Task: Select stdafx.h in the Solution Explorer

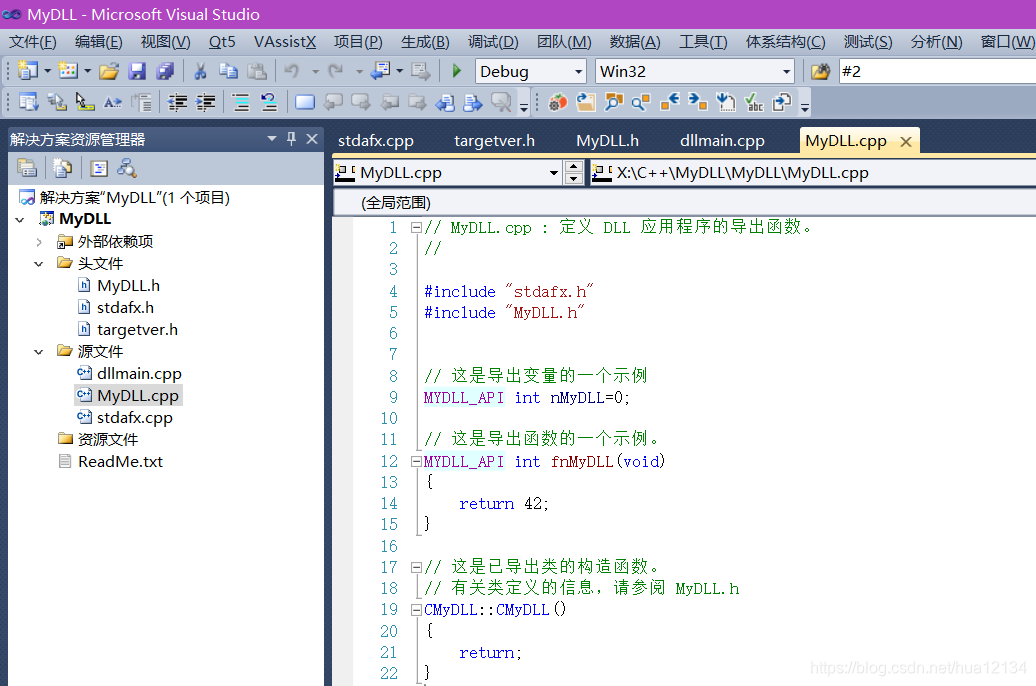Action: pos(125,307)
